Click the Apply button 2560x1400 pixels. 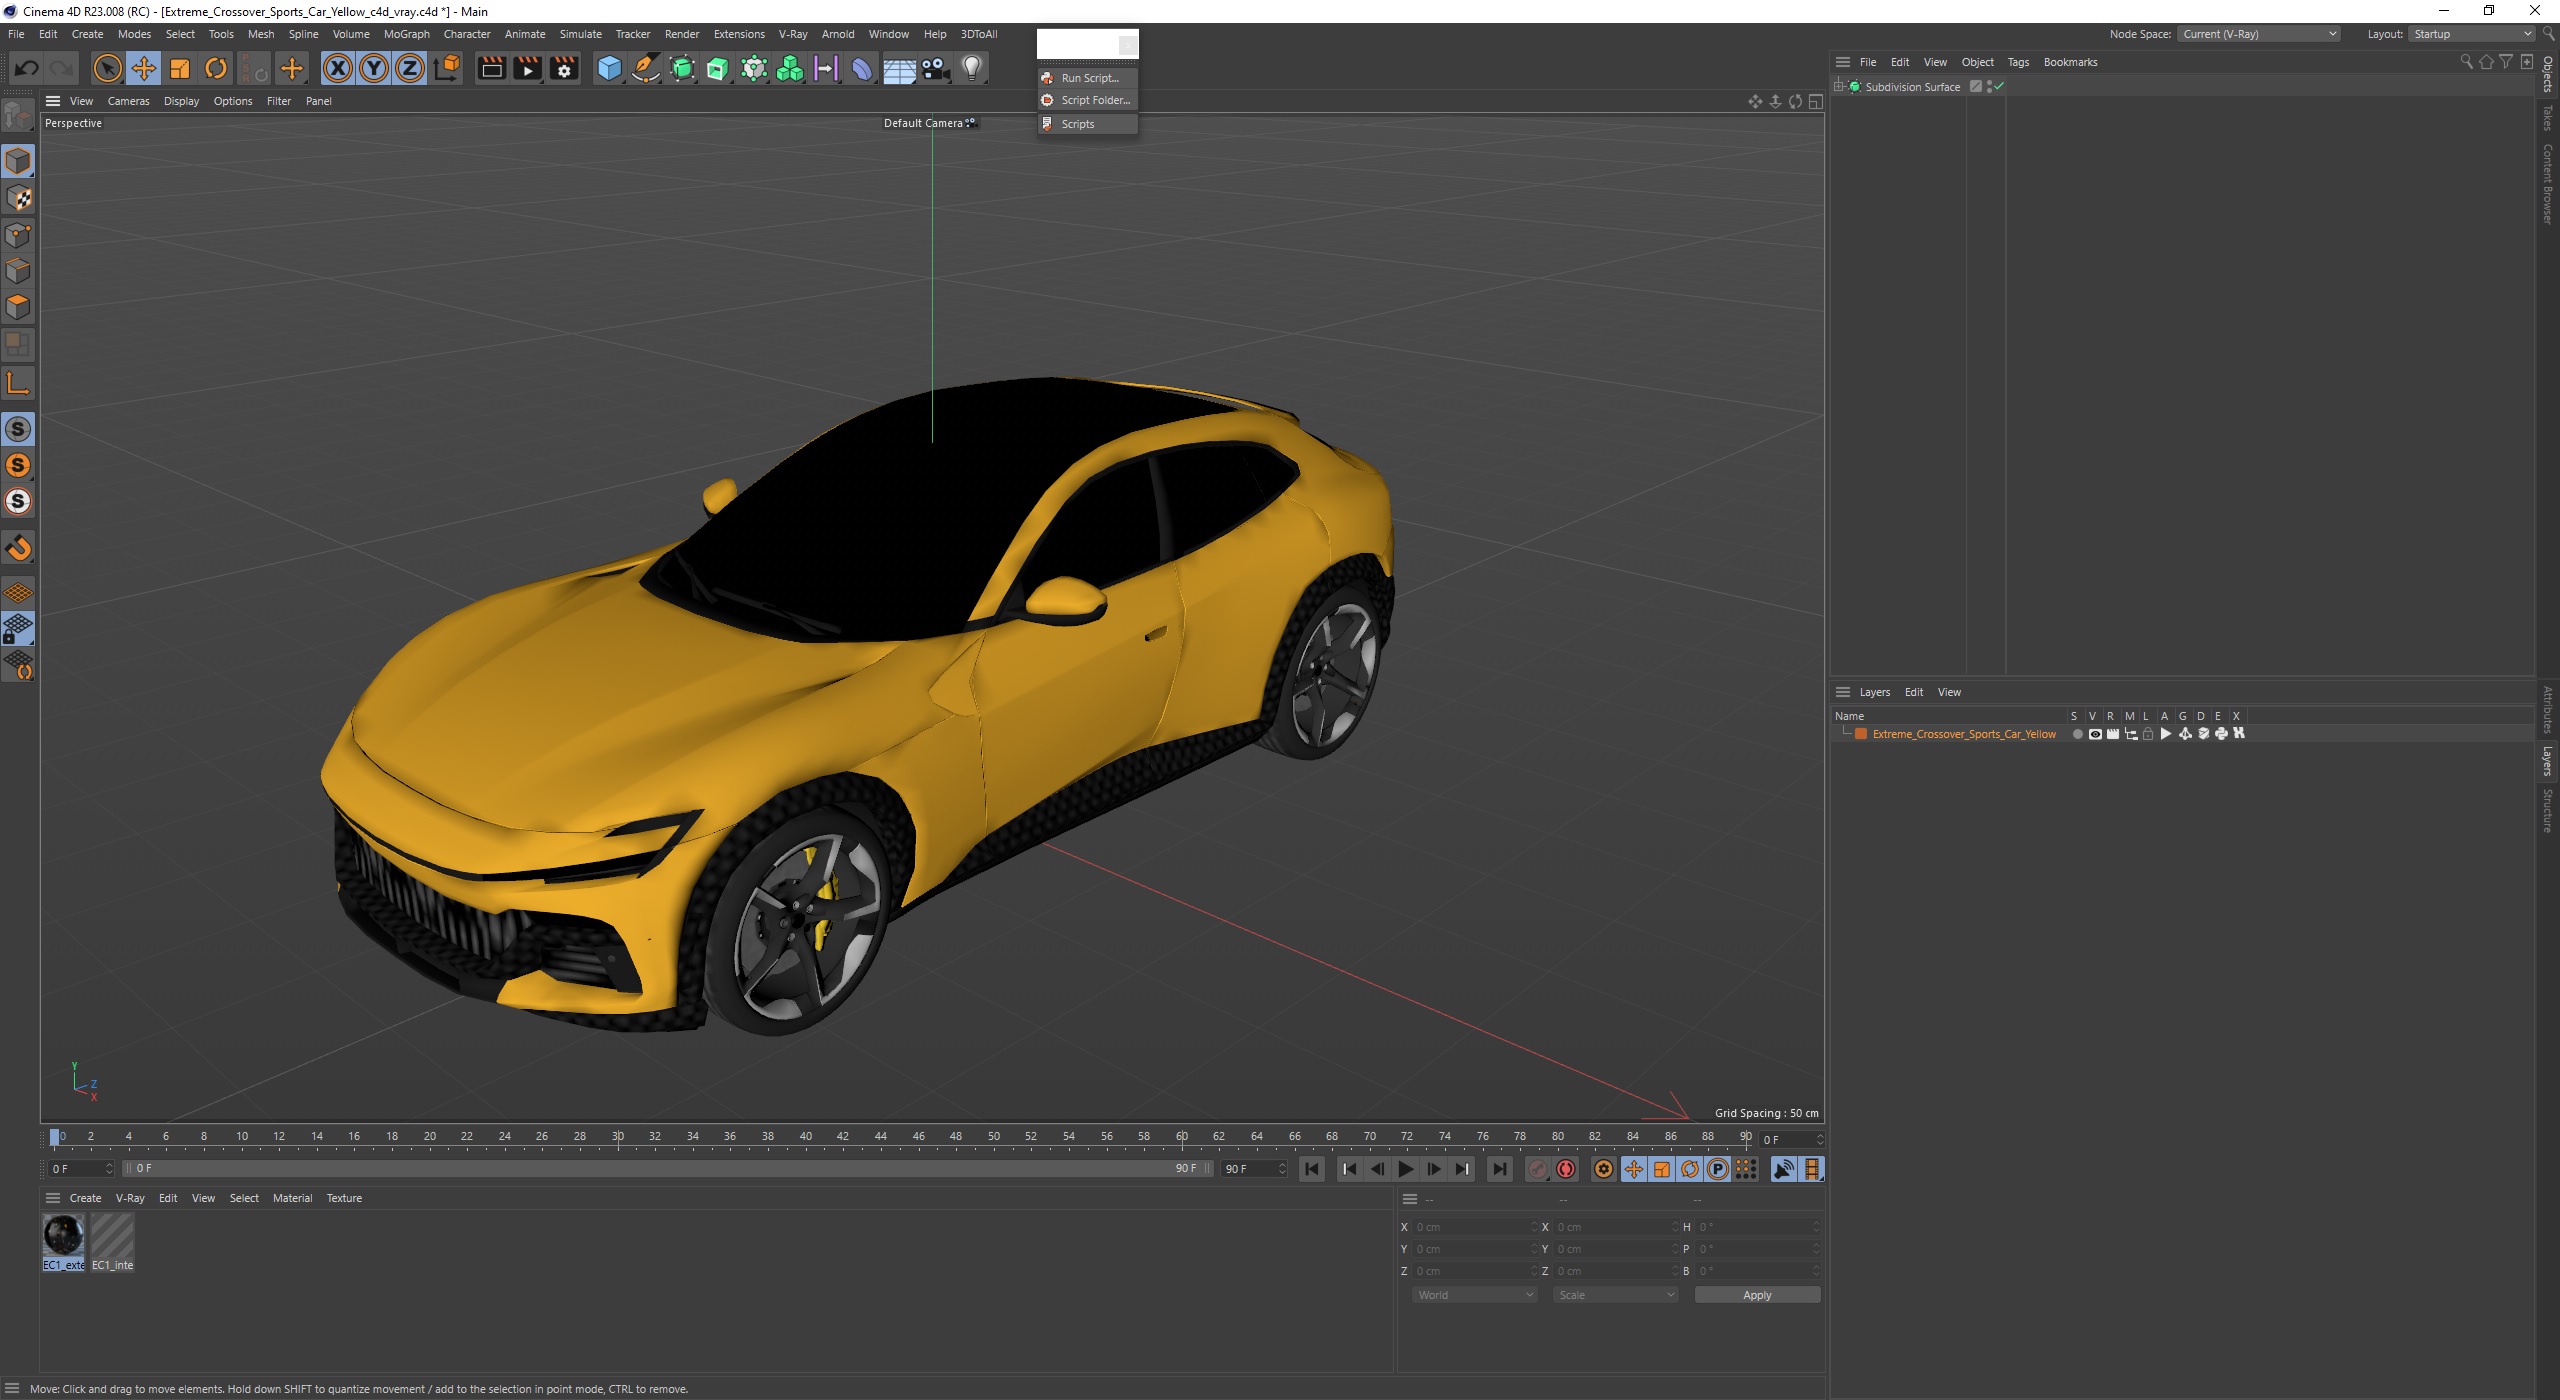[x=1757, y=1295]
